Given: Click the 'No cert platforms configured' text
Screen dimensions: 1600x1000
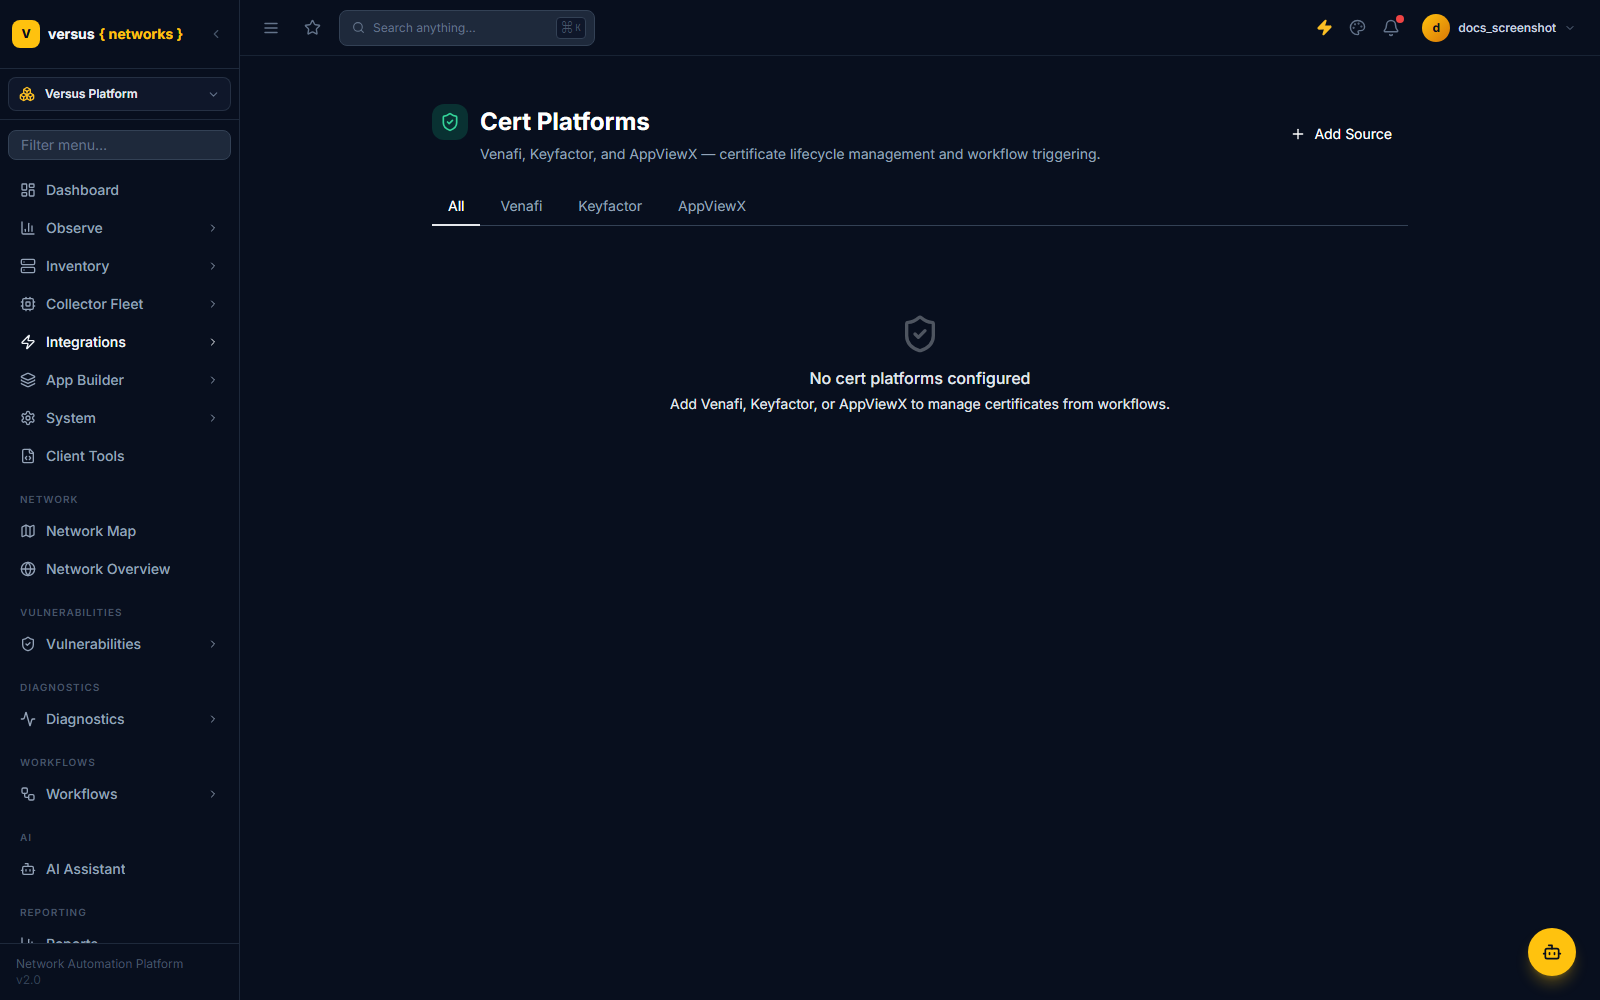Looking at the screenshot, I should pos(920,378).
